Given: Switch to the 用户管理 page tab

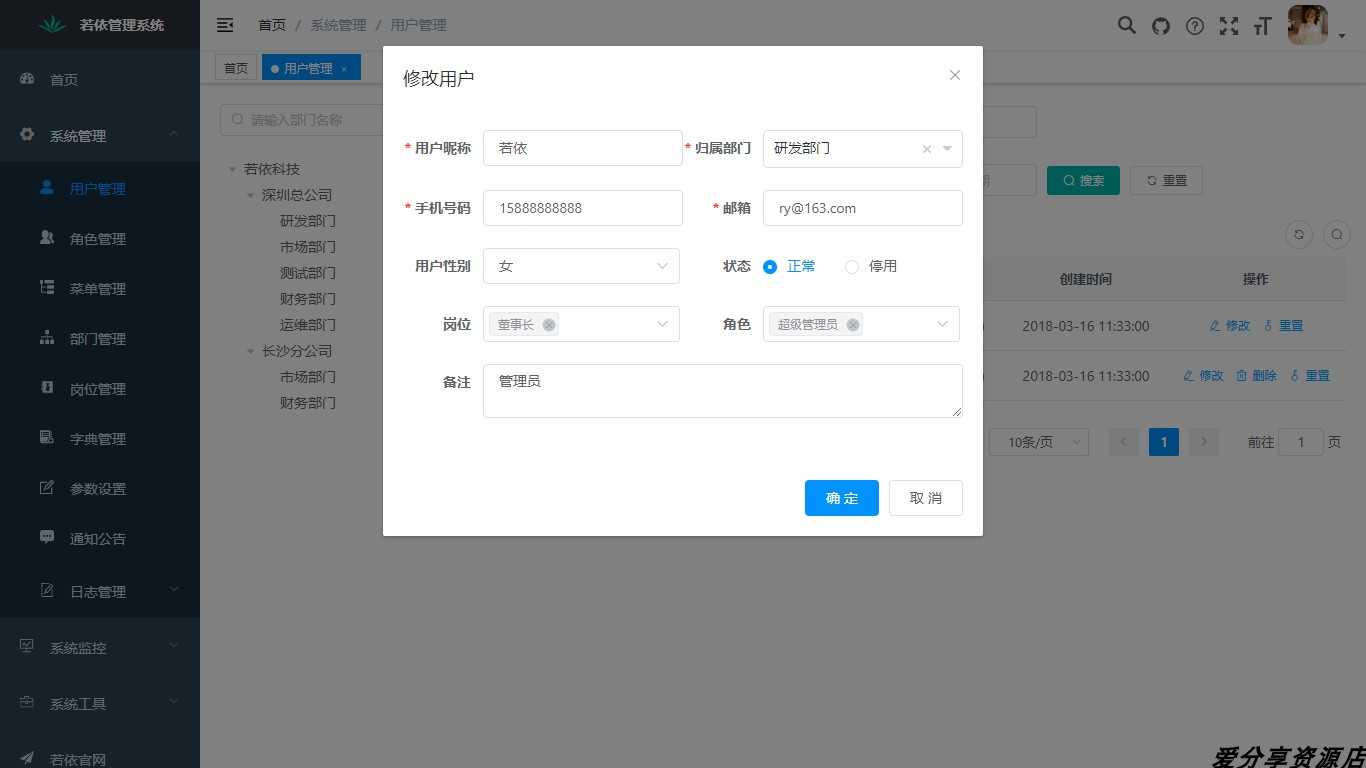Looking at the screenshot, I should point(307,68).
